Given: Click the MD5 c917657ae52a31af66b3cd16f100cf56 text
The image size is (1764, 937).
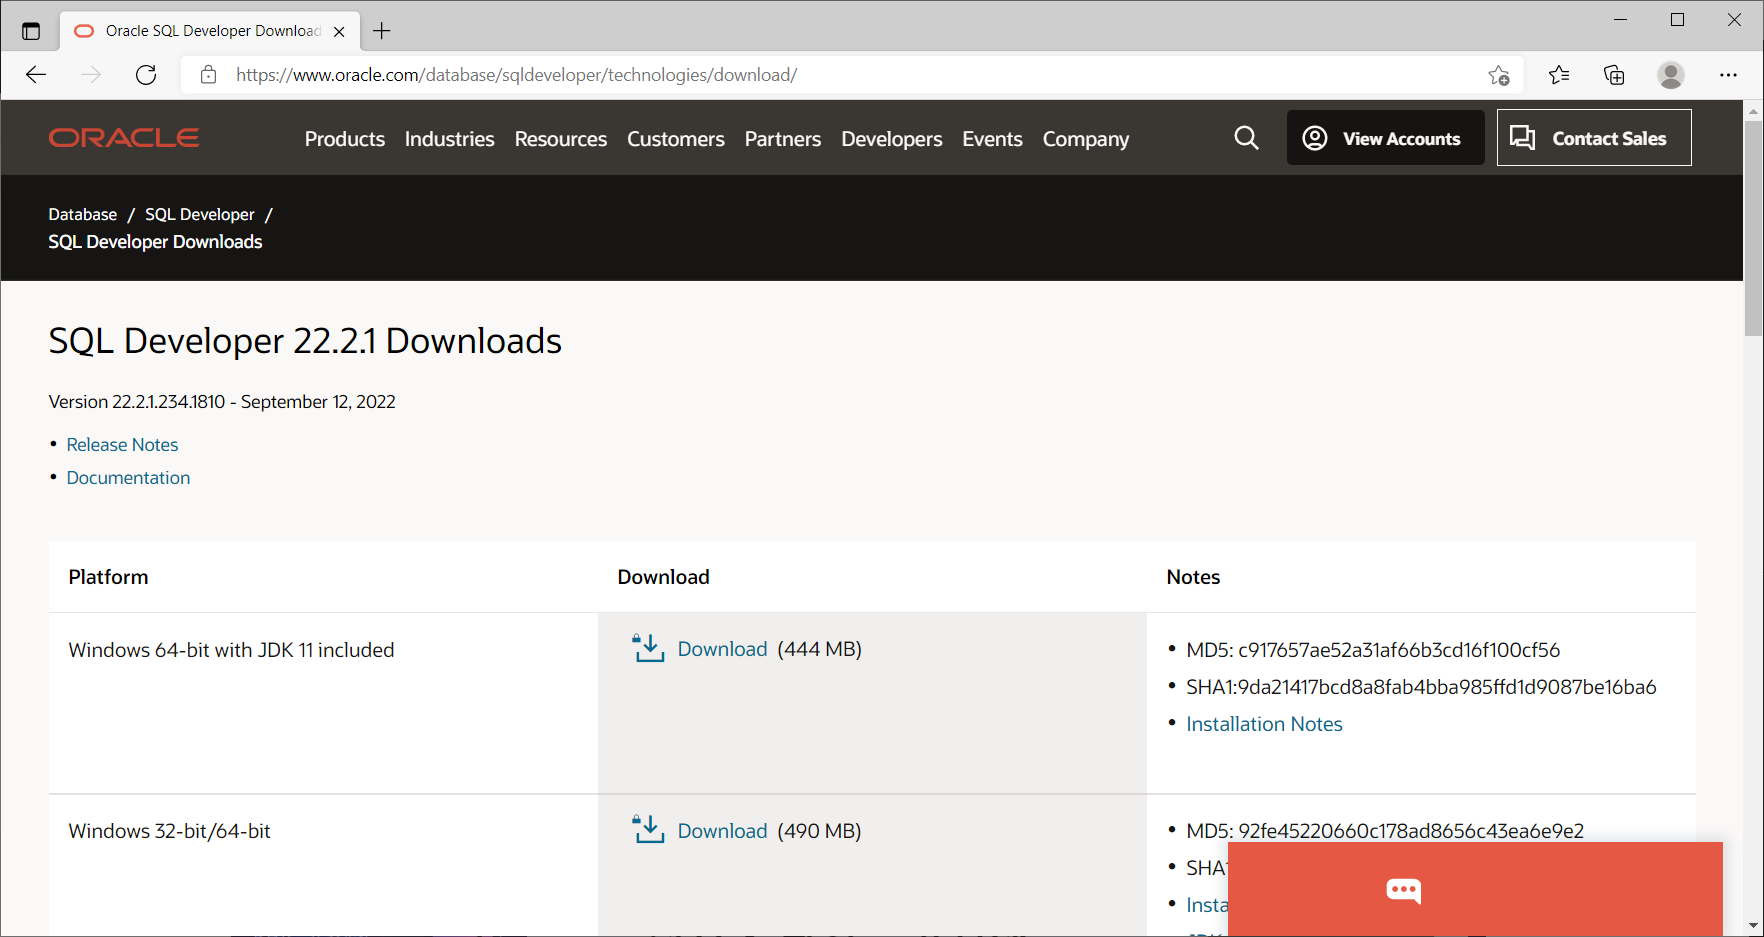Looking at the screenshot, I should click(1373, 650).
